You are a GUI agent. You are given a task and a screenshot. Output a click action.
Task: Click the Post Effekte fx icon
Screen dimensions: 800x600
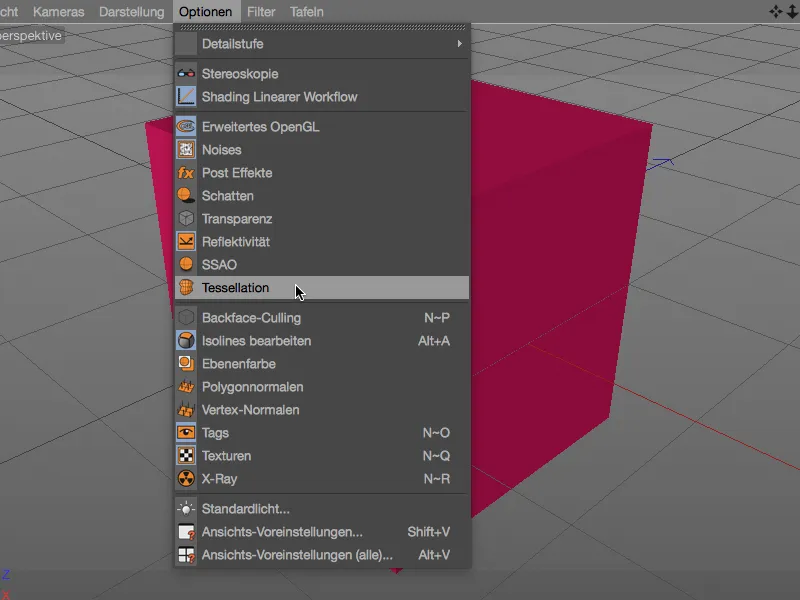pos(186,172)
